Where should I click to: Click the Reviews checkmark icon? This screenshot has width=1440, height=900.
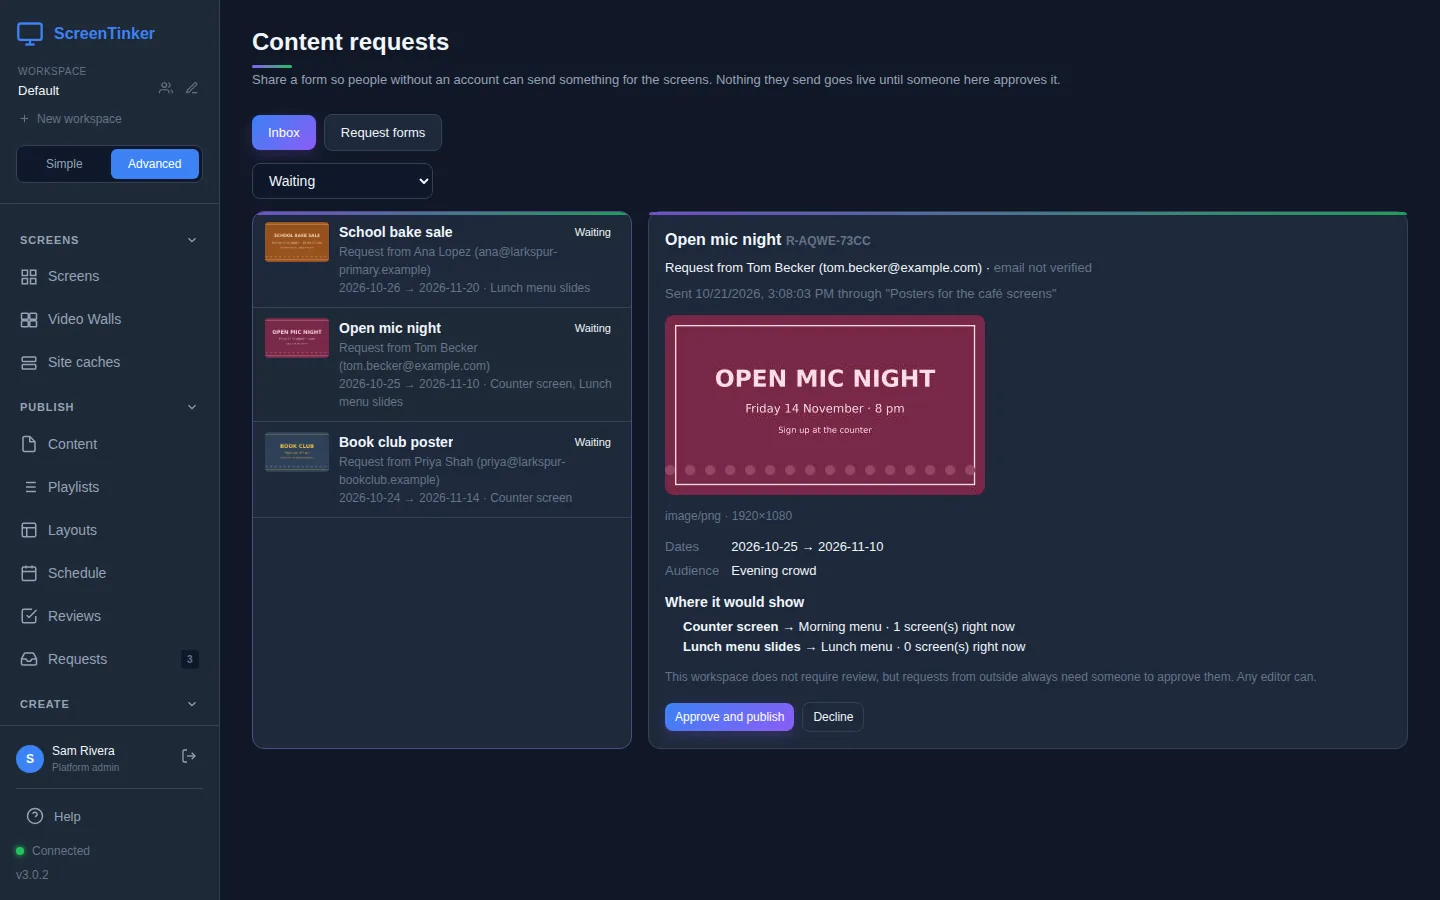click(29, 616)
